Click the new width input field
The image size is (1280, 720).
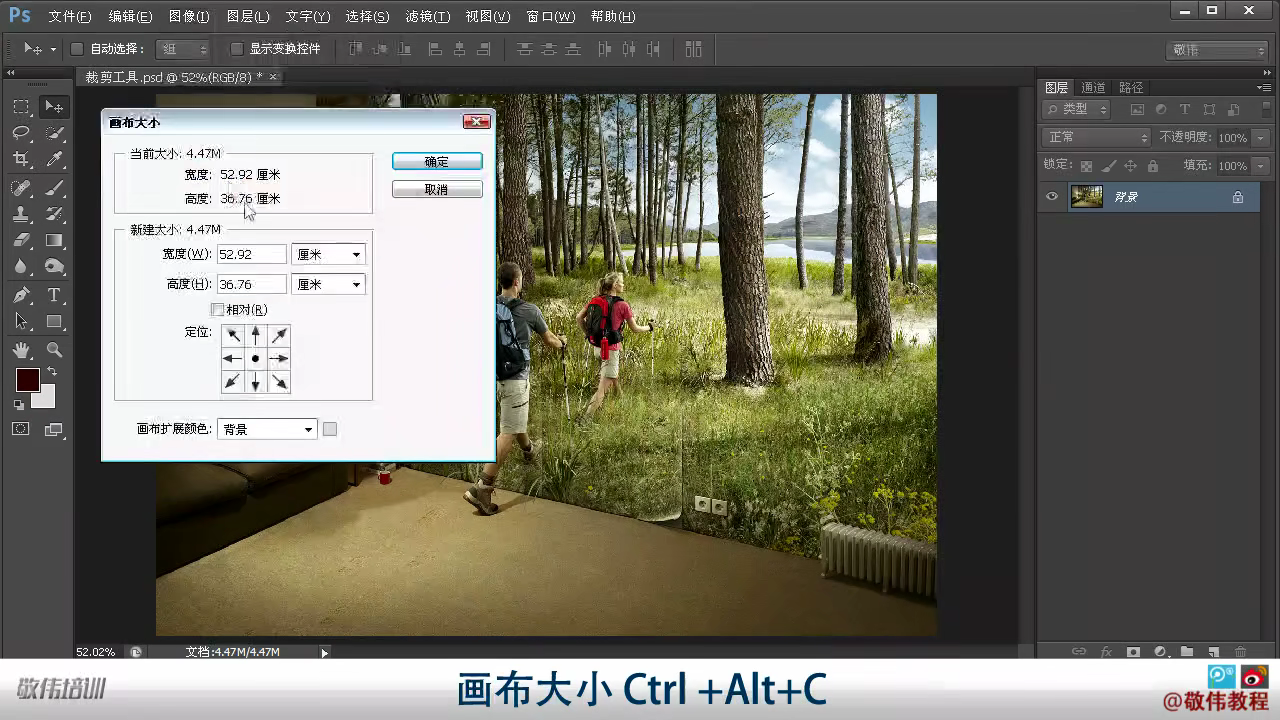tap(252, 255)
